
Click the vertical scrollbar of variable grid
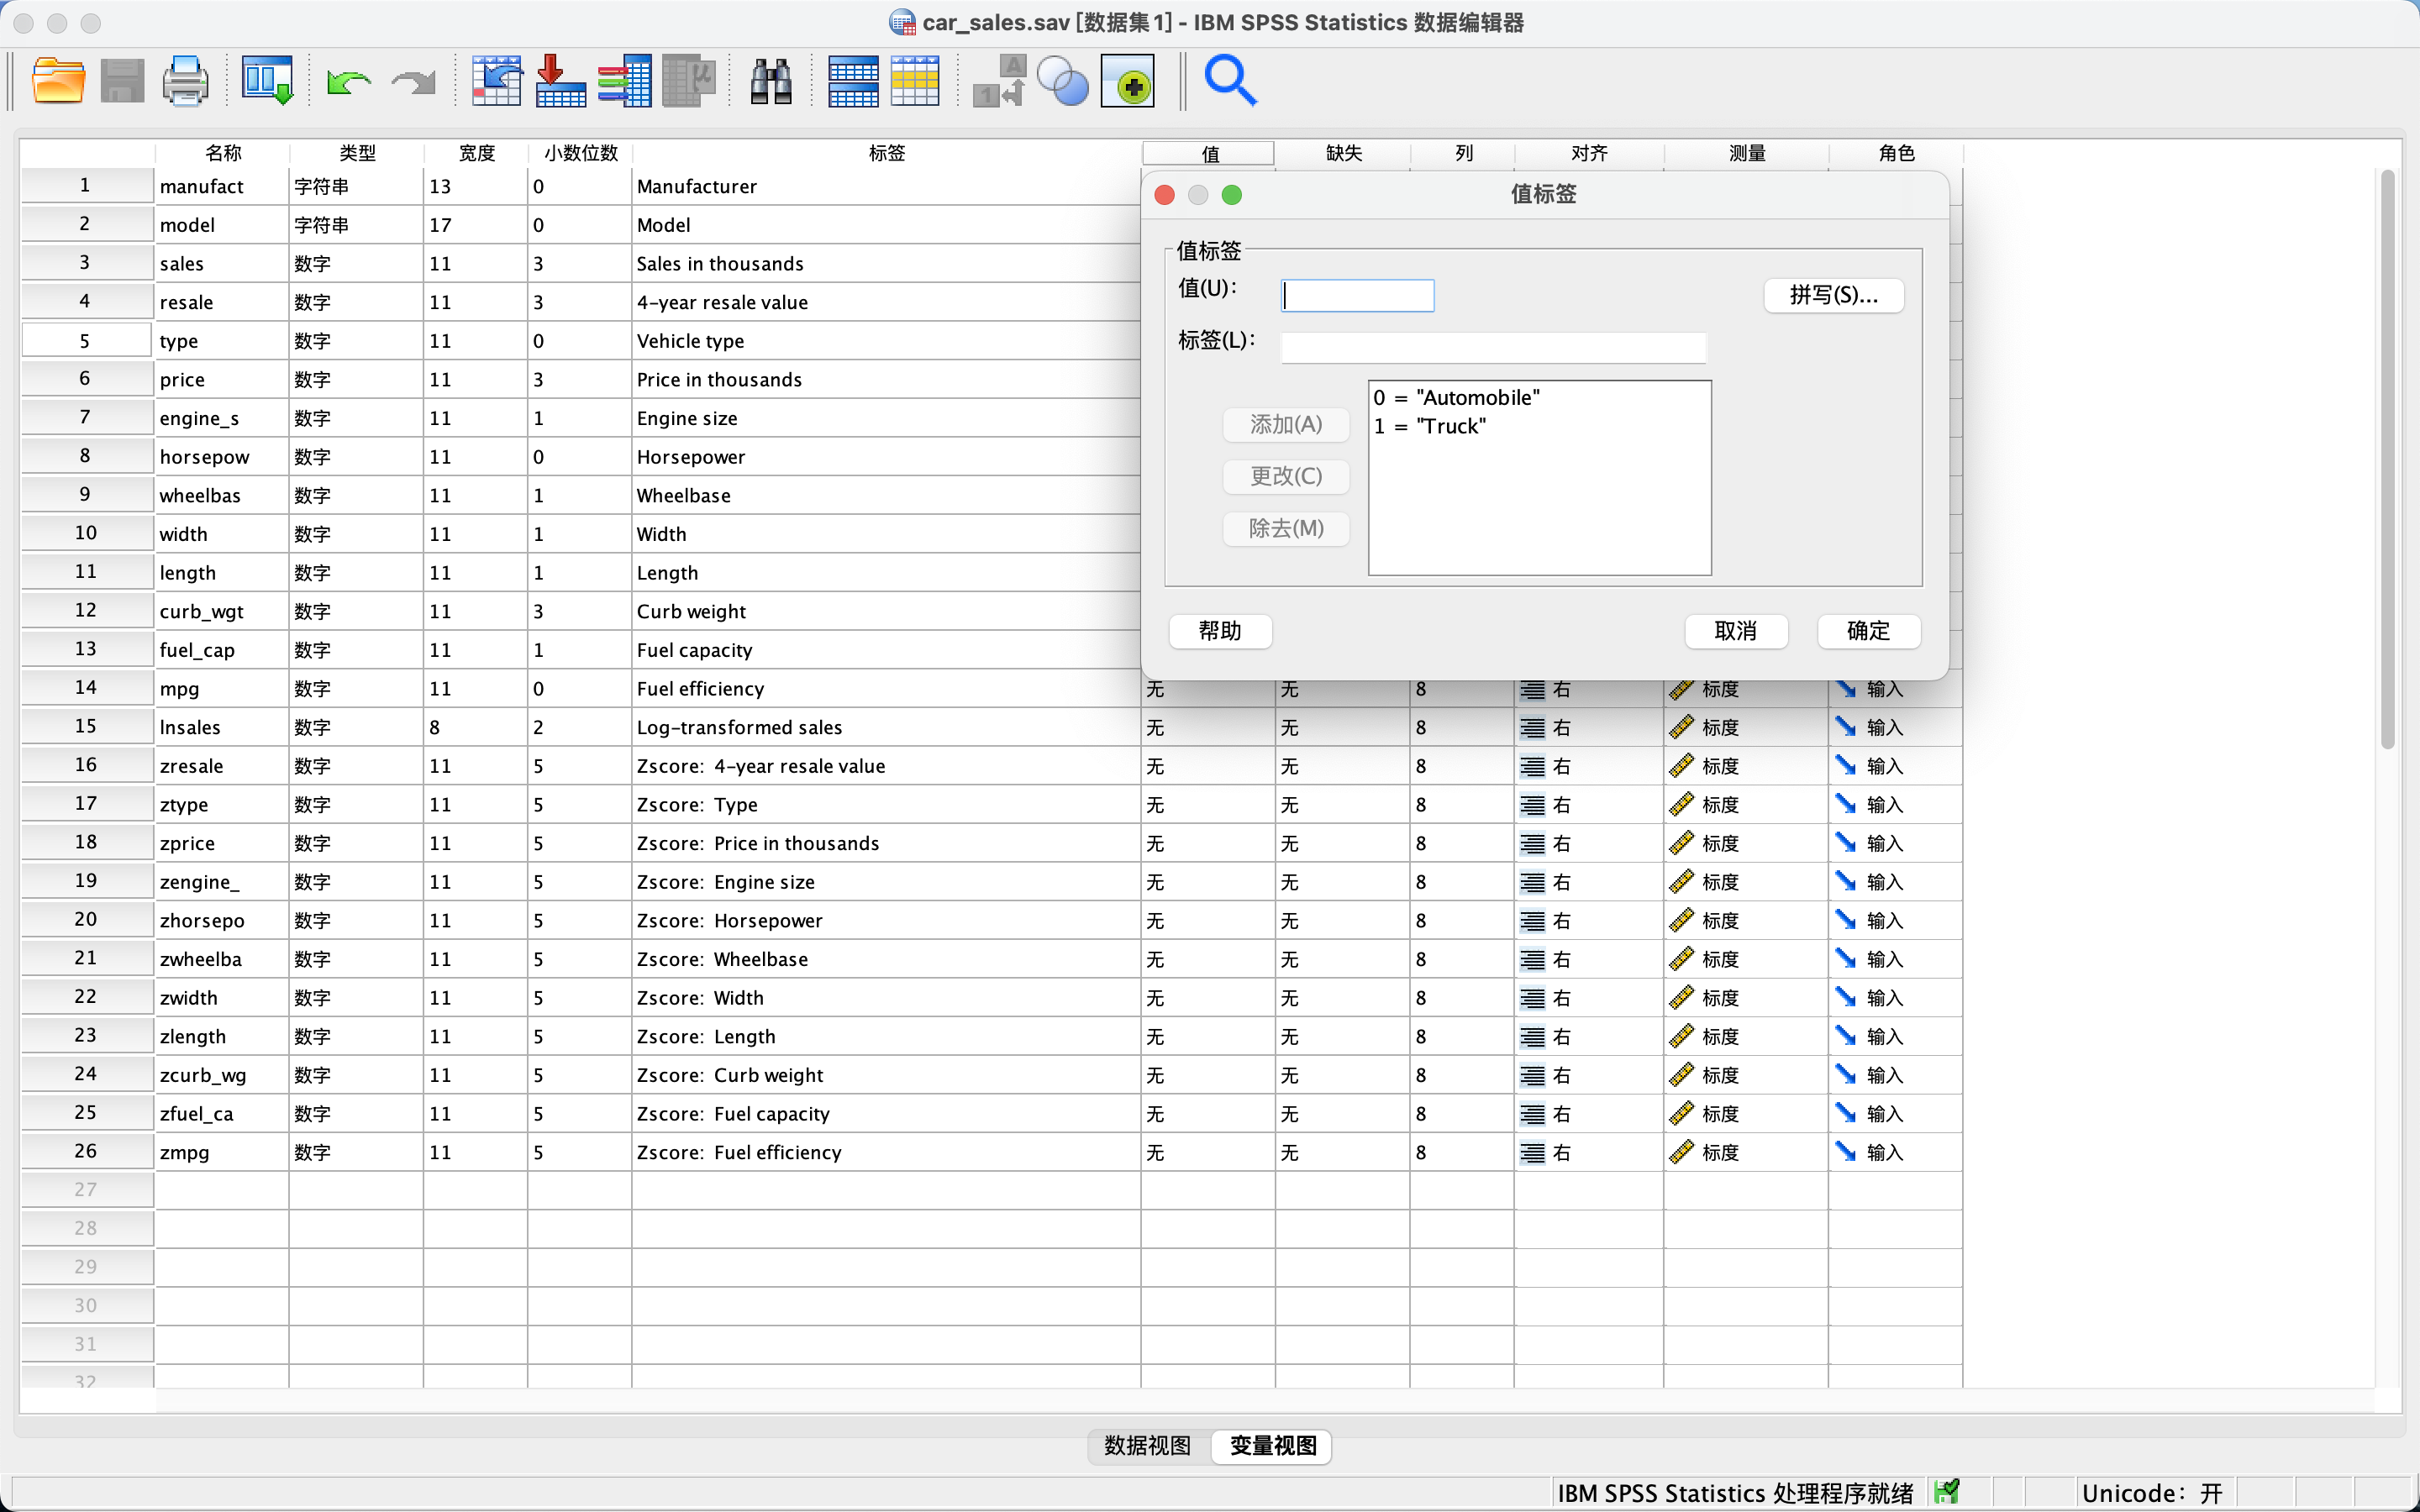click(2387, 460)
